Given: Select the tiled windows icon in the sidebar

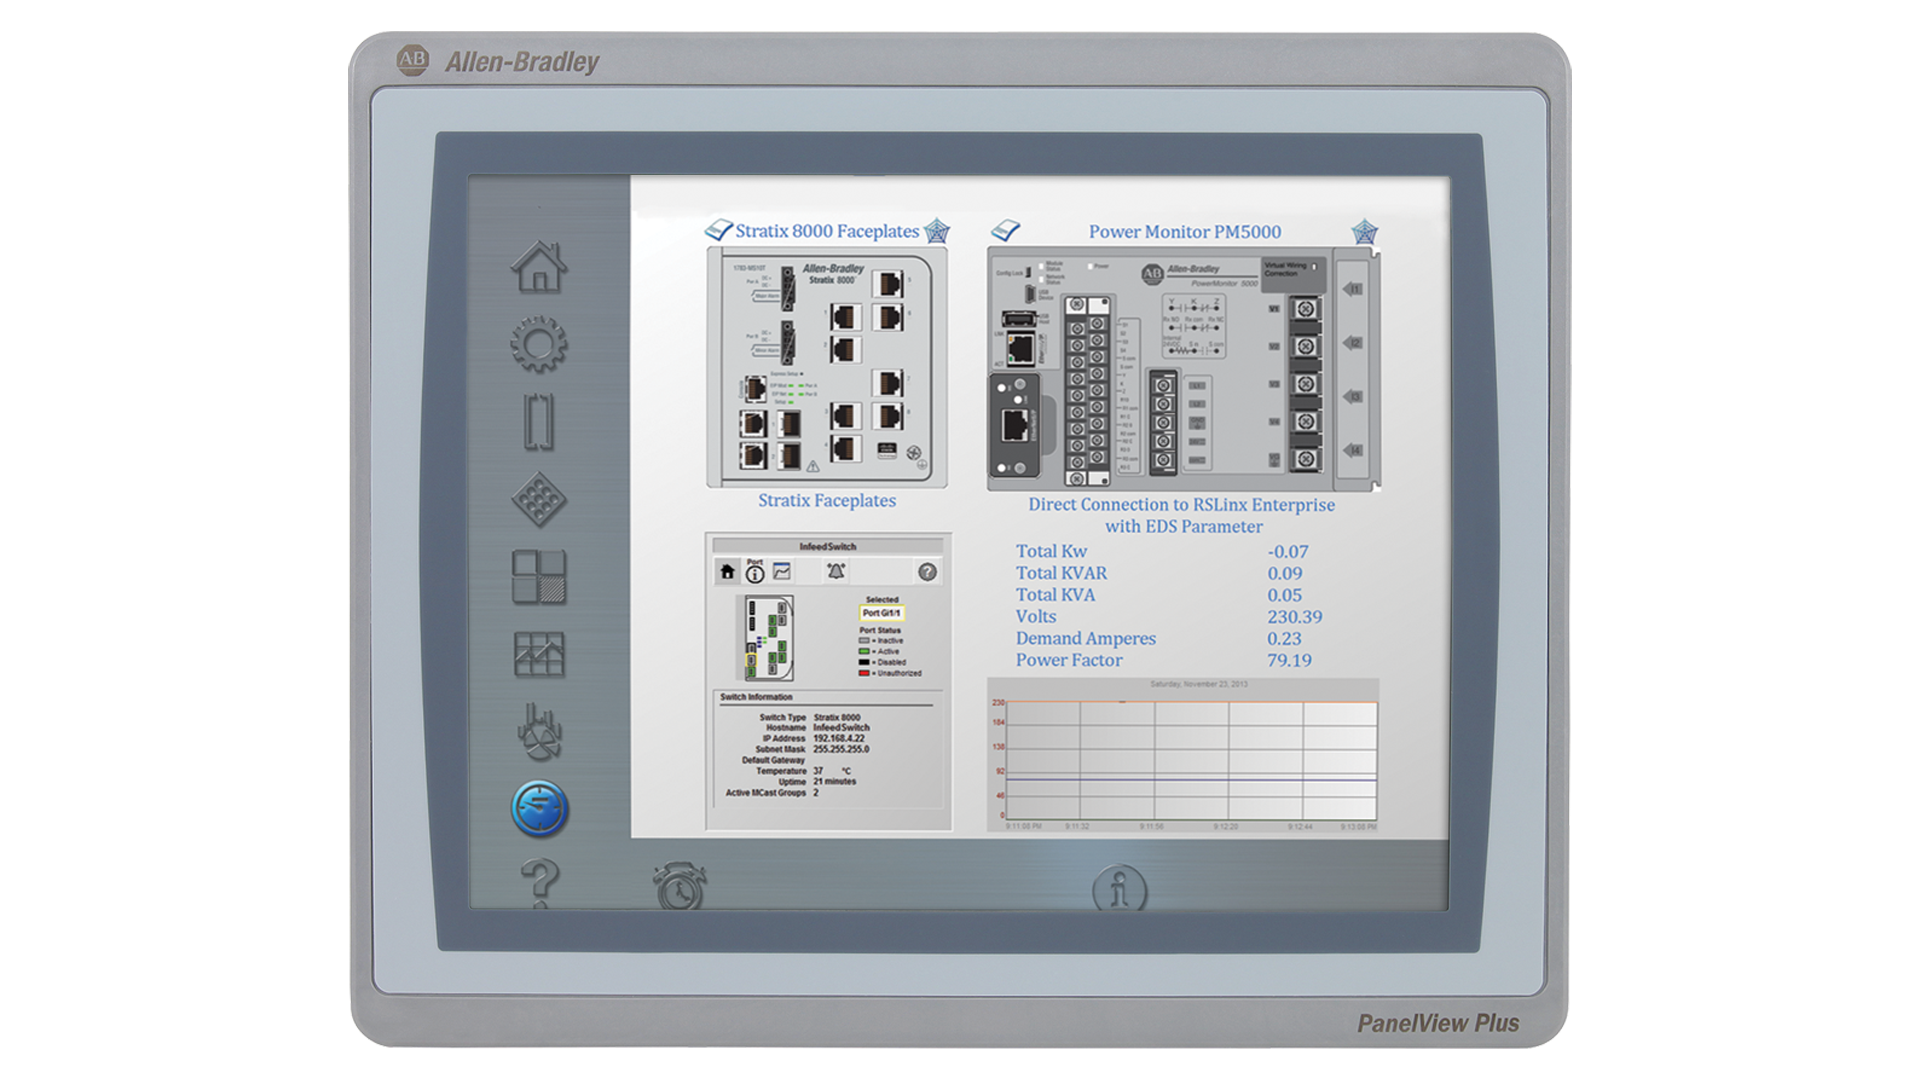Looking at the screenshot, I should point(540,575).
